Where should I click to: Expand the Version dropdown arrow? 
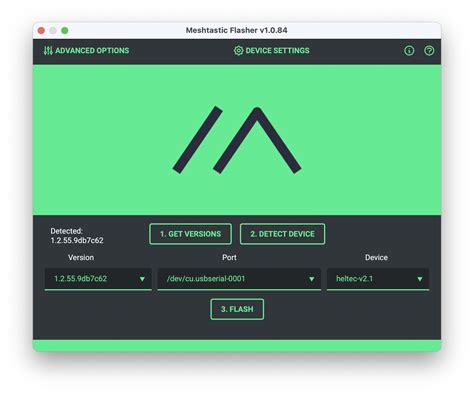pyautogui.click(x=142, y=279)
